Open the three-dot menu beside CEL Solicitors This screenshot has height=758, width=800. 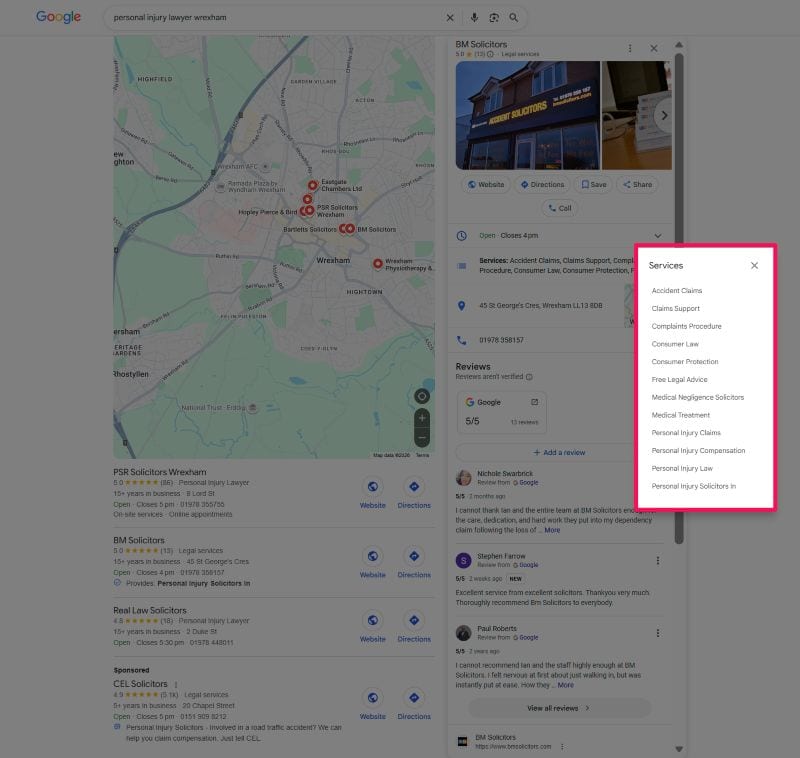click(176, 685)
